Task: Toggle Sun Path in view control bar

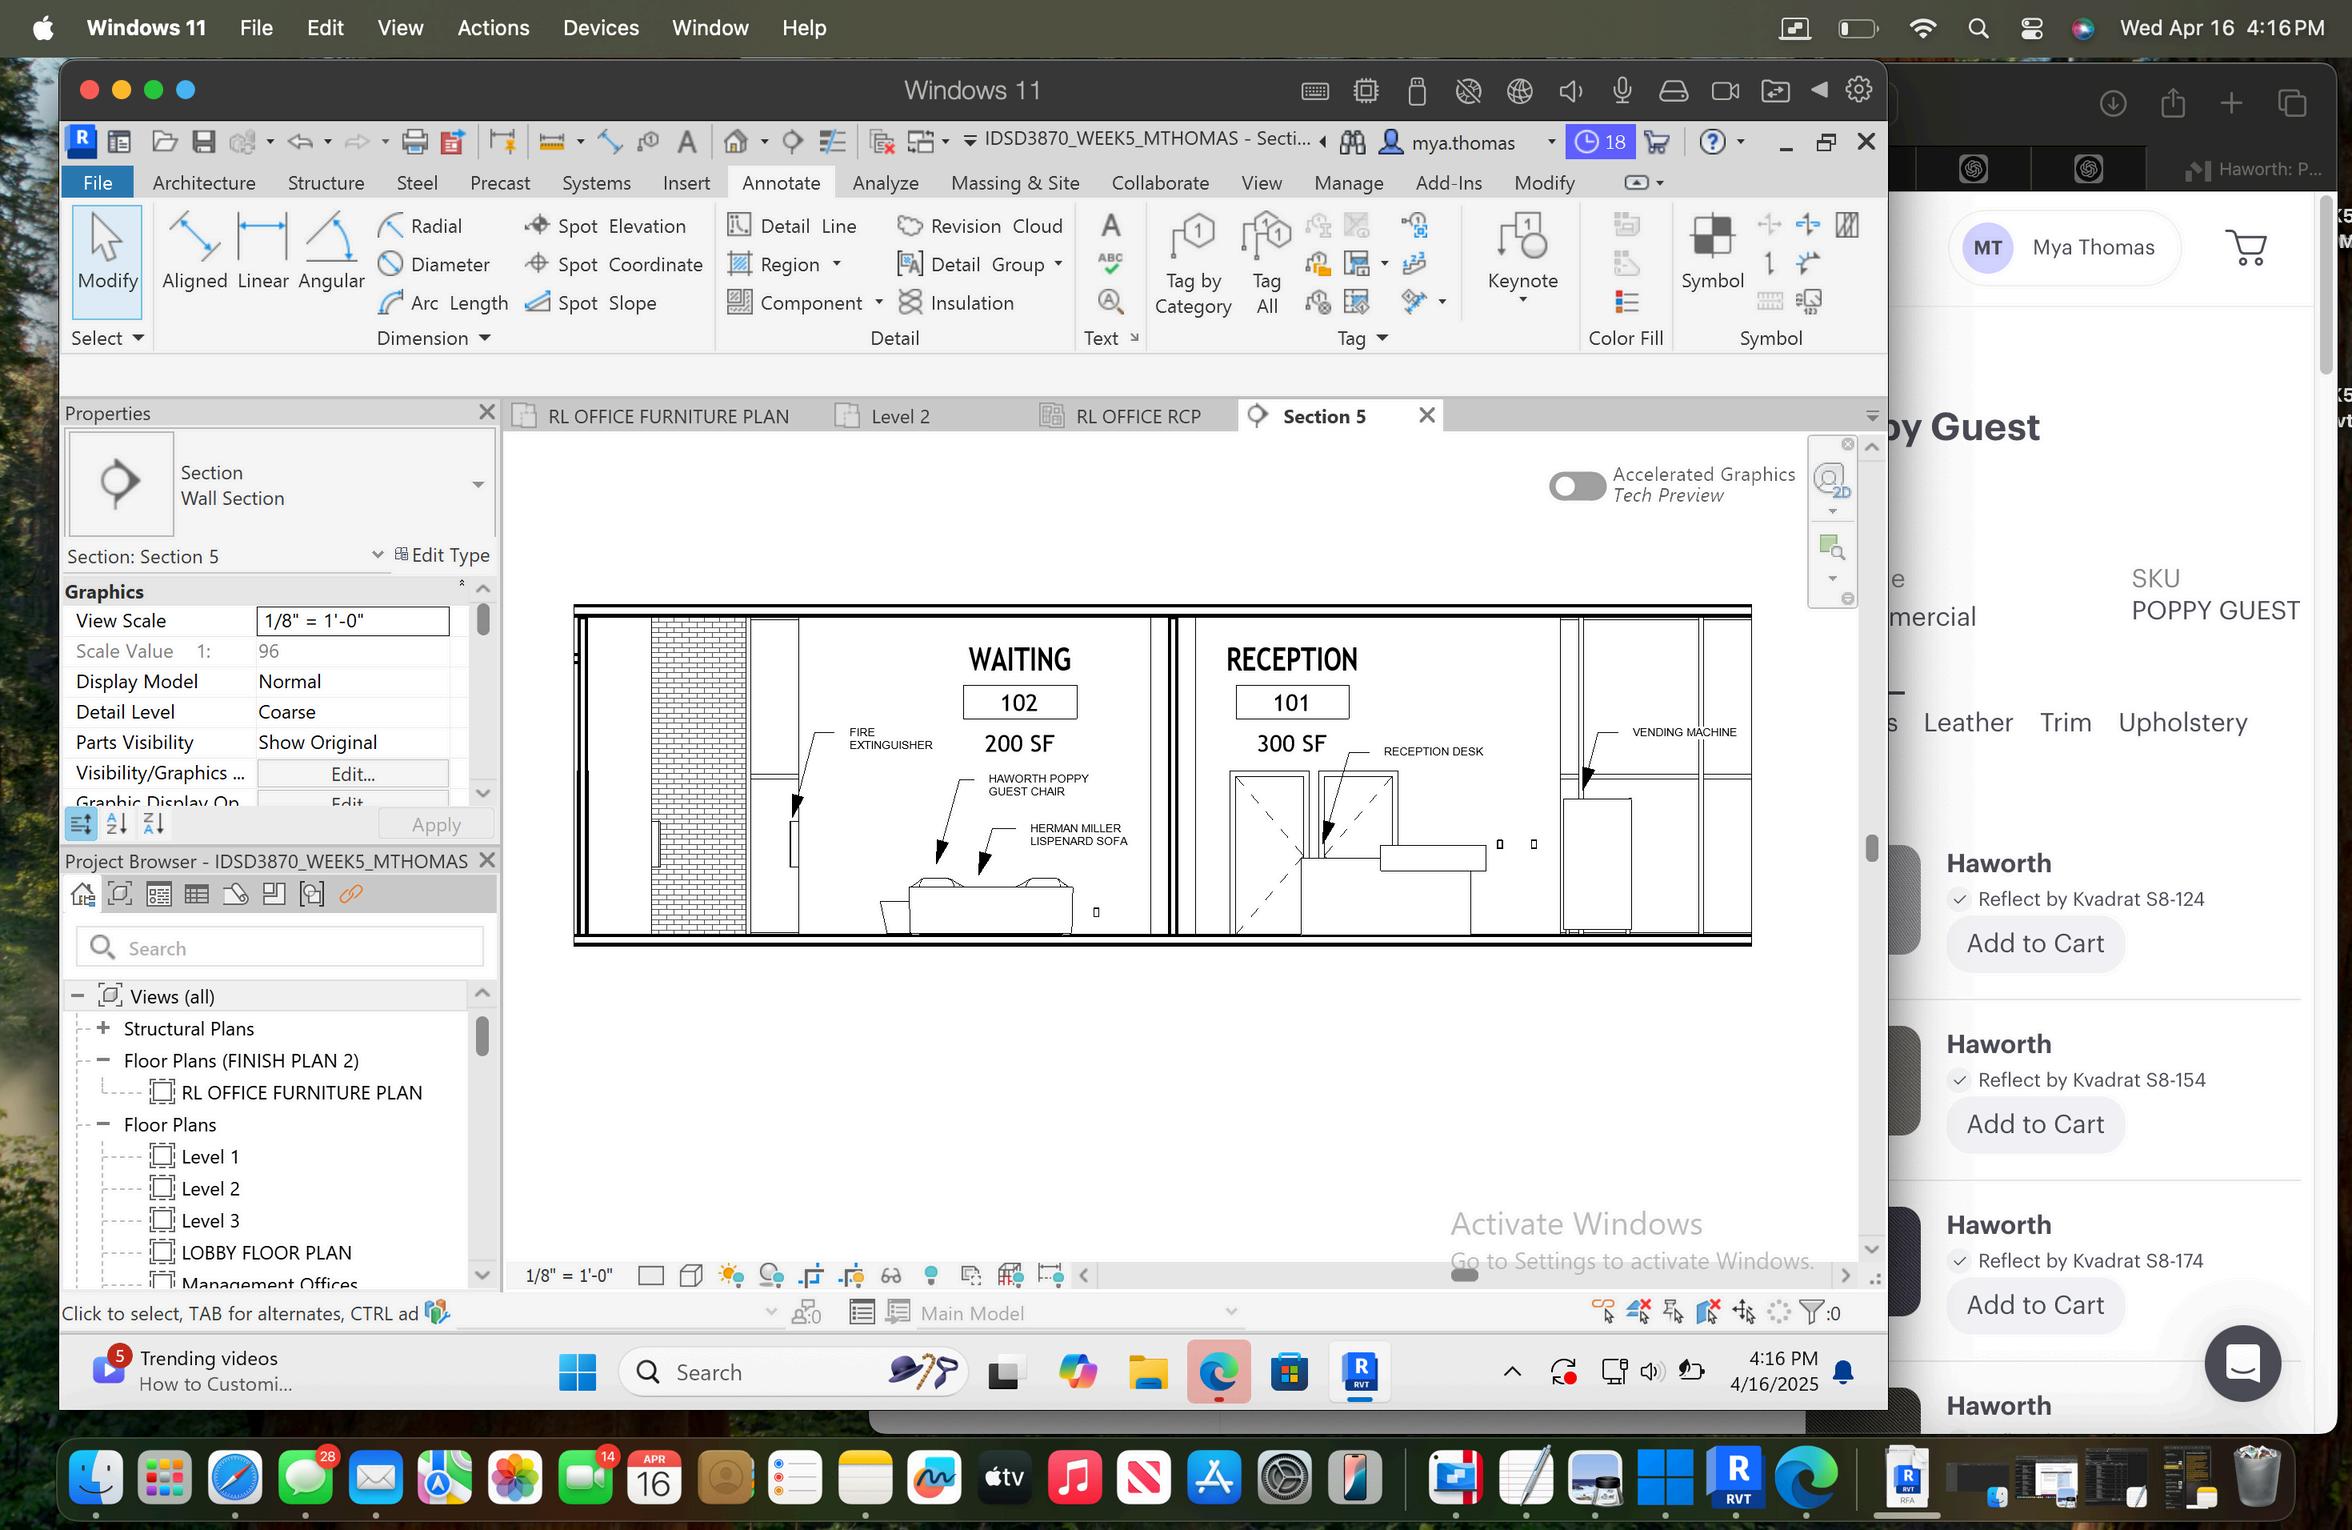Action: (x=731, y=1275)
